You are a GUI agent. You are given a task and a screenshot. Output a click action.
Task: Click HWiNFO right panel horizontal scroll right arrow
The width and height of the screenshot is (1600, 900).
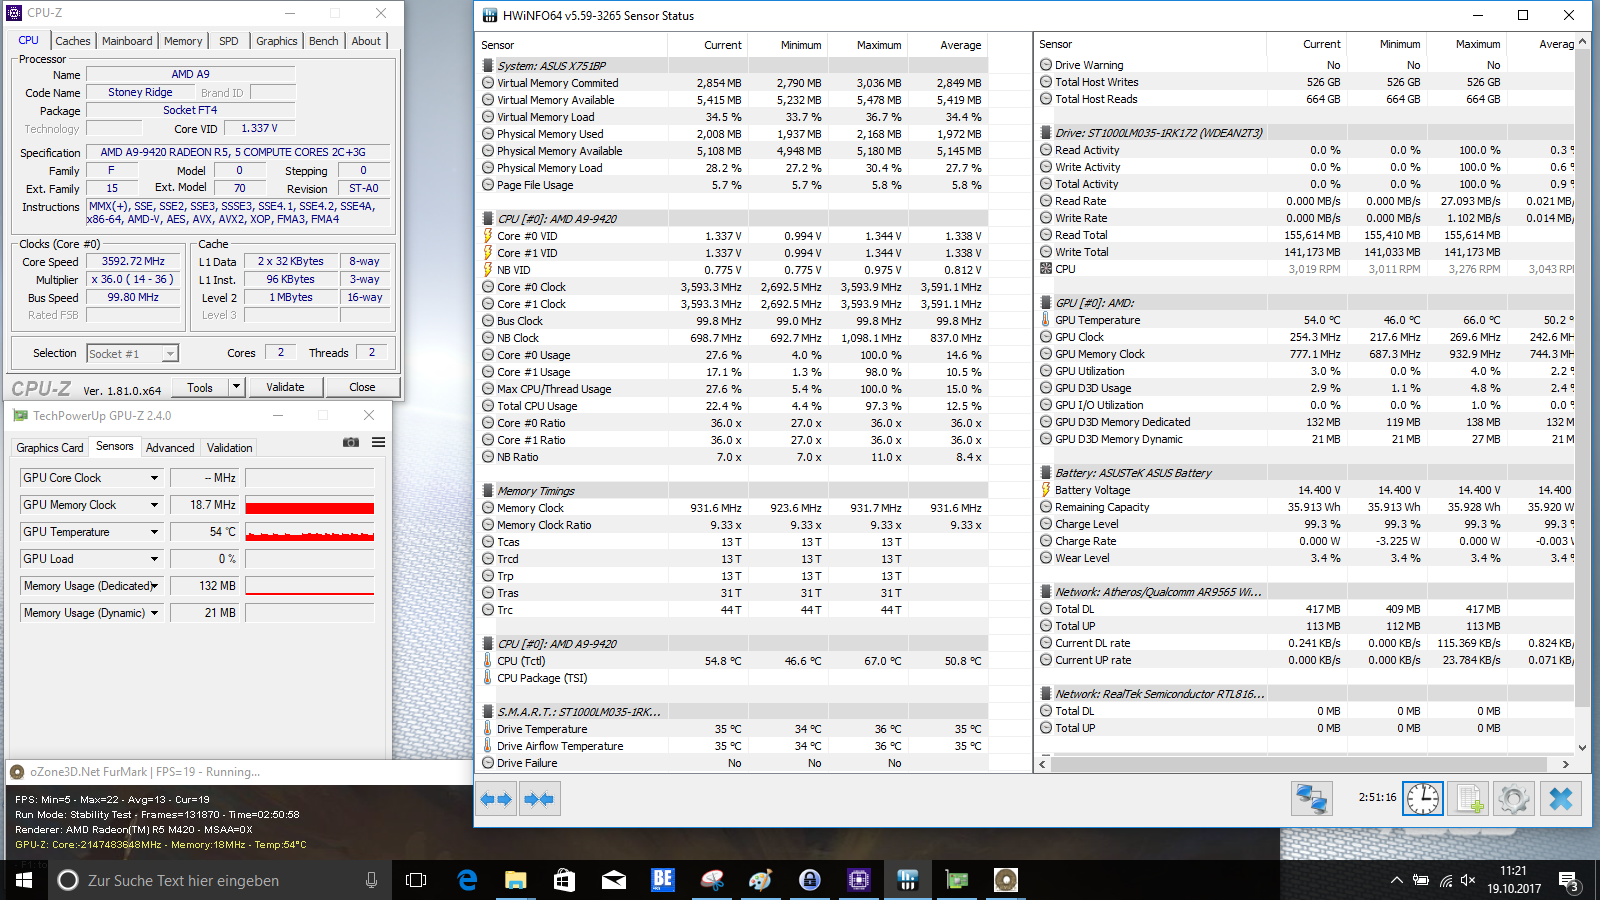(1565, 764)
